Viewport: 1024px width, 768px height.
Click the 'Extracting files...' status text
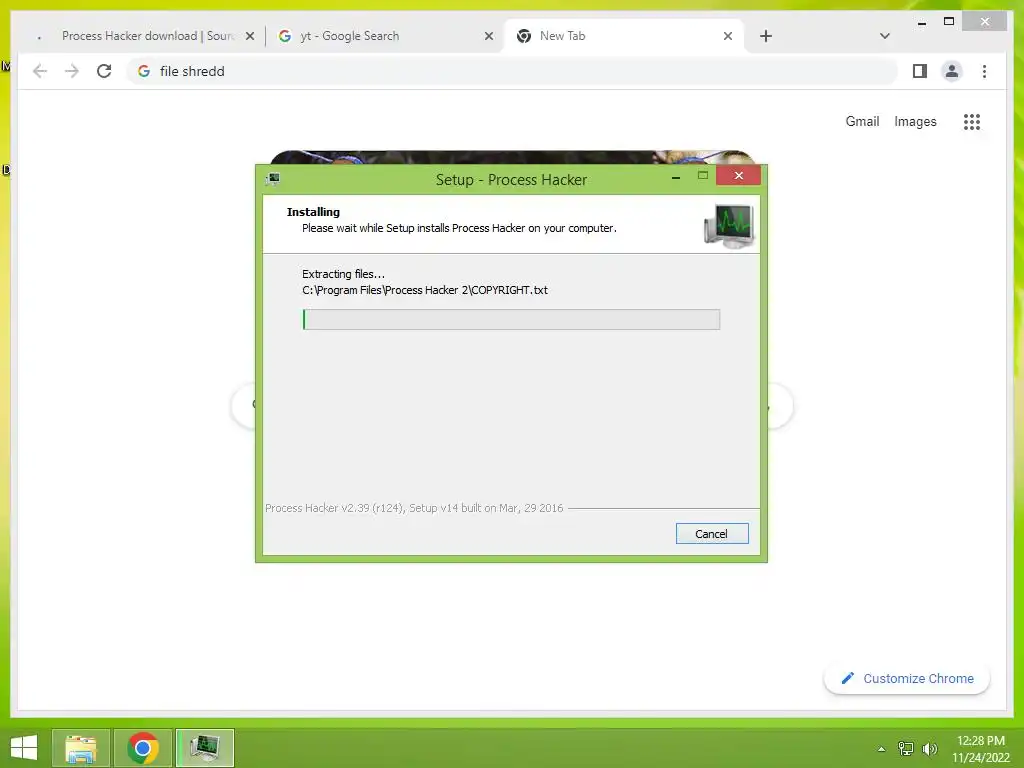(x=344, y=274)
